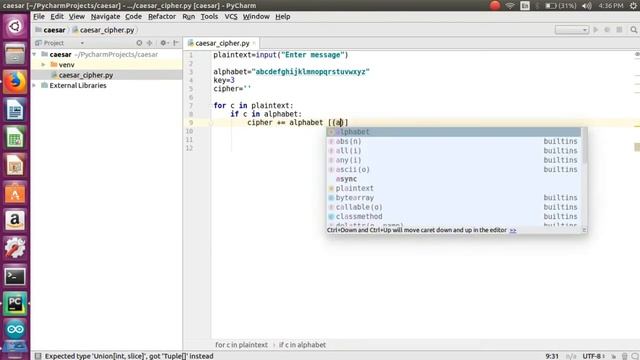Image resolution: width=640 pixels, height=360 pixels.
Task: Open Search Everywhere magnifier icon
Action: (633, 30)
